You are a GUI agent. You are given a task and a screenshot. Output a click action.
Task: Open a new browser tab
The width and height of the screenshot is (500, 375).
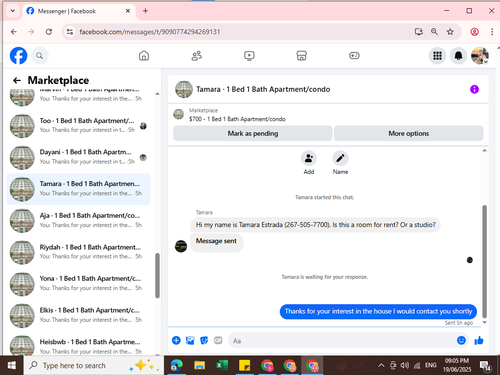(145, 11)
